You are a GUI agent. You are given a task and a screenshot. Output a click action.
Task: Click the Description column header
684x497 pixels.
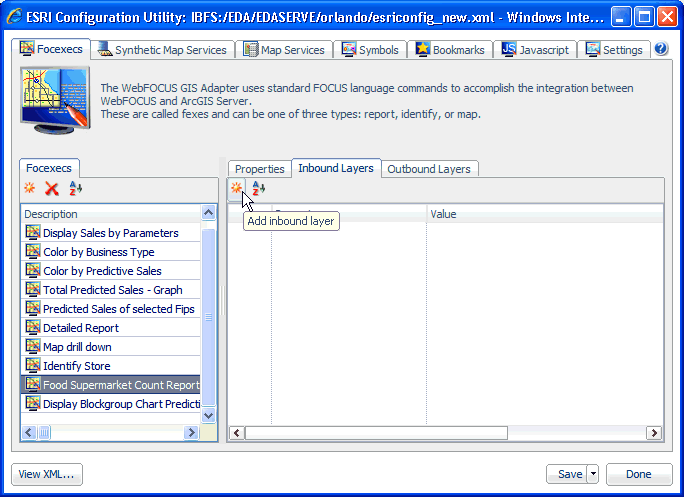point(111,214)
